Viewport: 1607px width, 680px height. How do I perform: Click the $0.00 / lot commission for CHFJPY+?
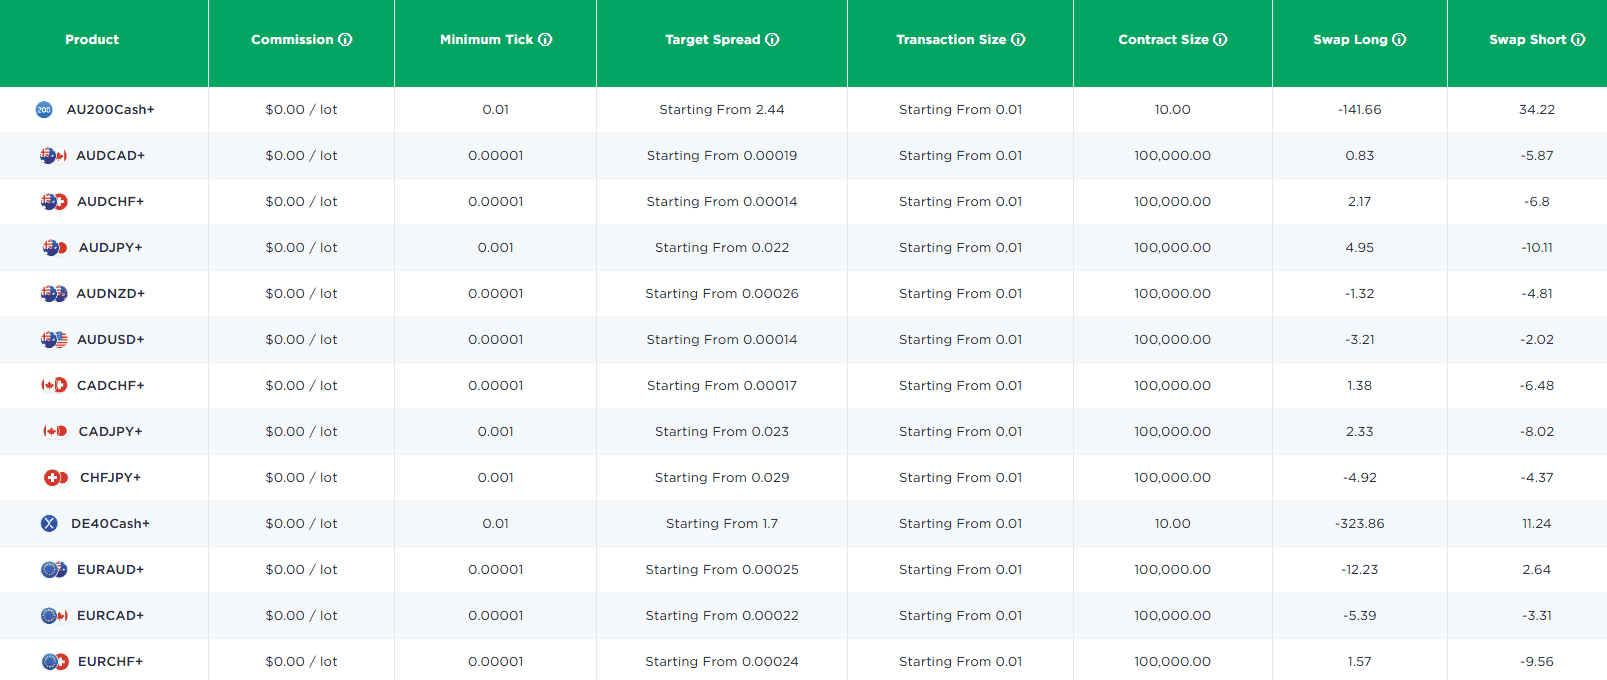pos(301,478)
